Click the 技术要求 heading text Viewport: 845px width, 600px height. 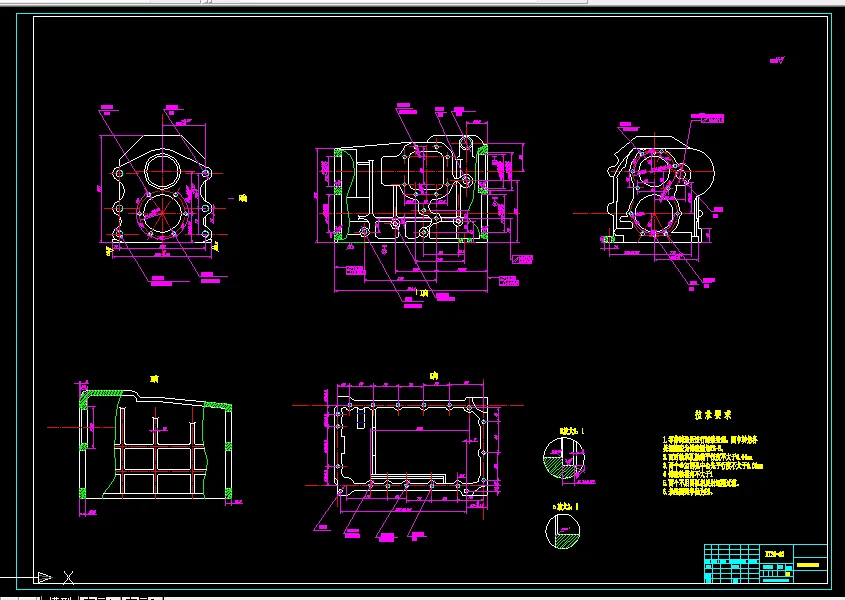(x=715, y=414)
